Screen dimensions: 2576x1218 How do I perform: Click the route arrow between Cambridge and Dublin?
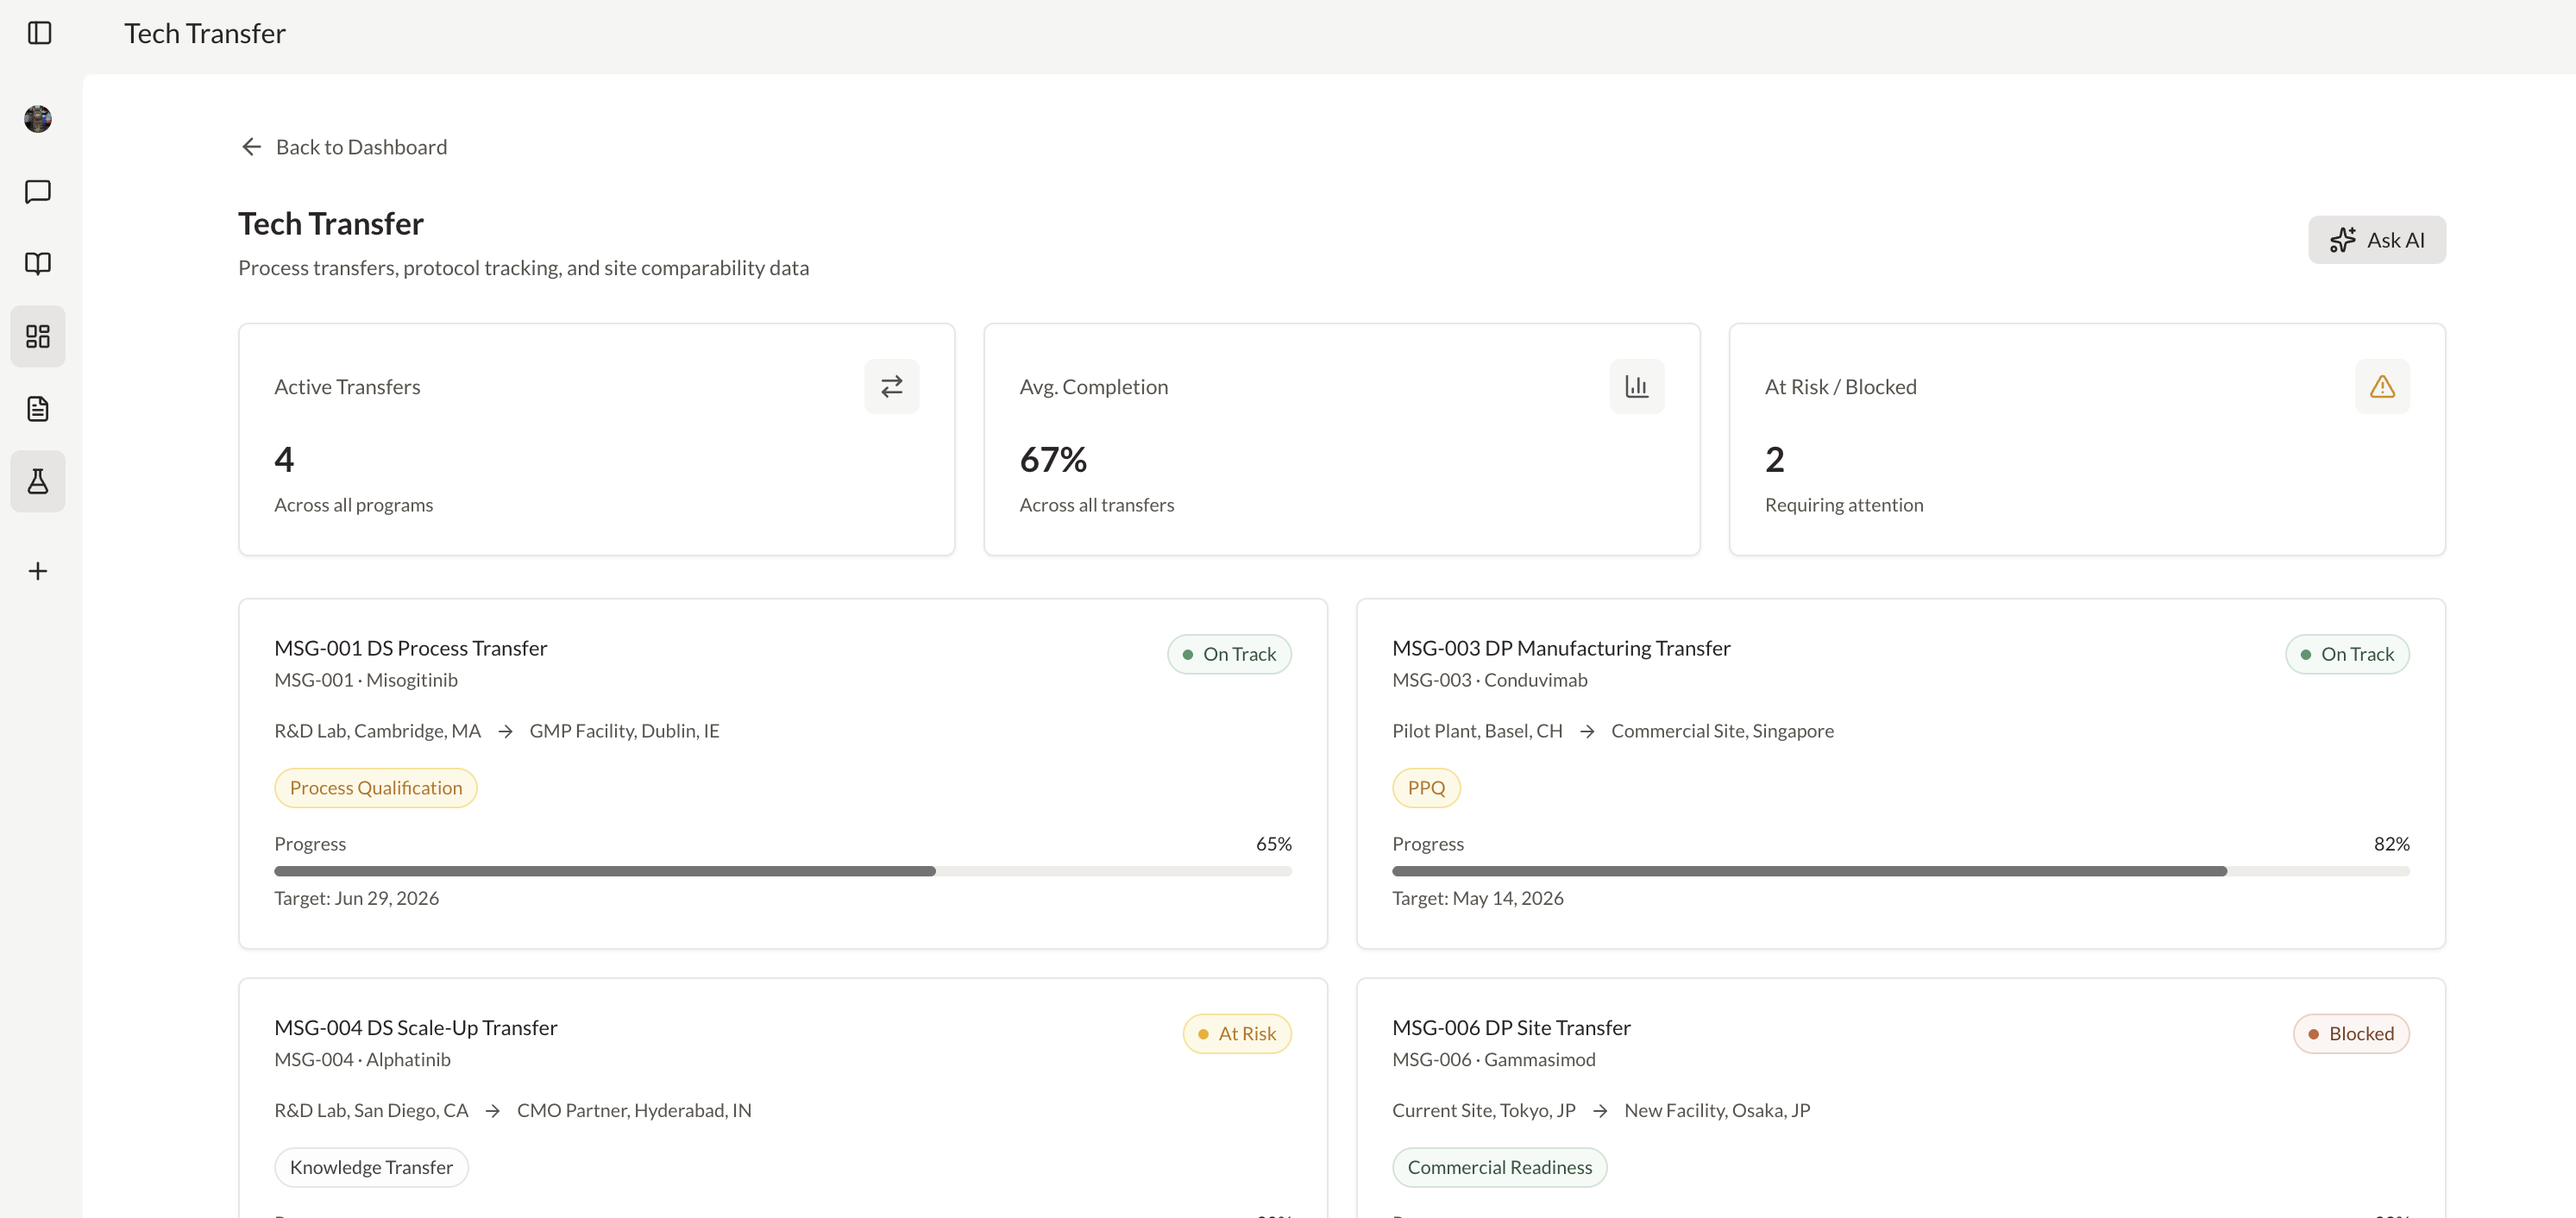505,731
